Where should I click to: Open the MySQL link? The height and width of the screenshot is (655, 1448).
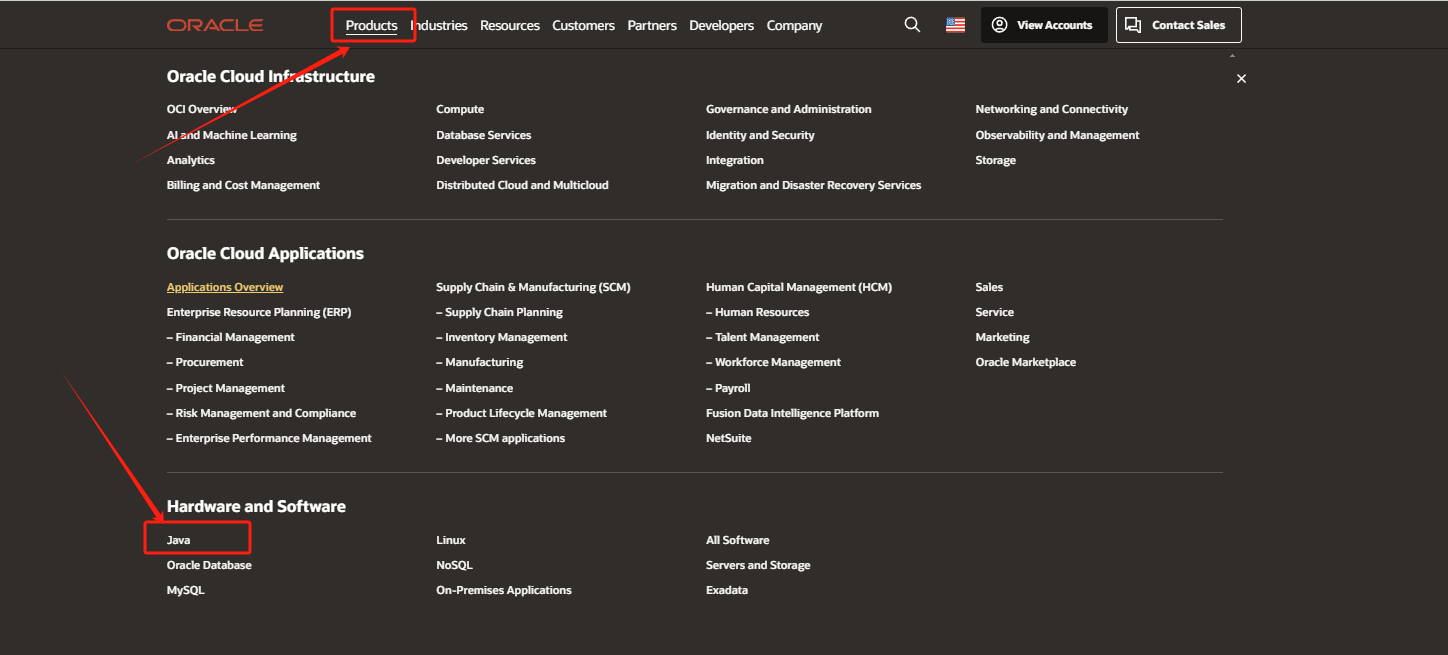coord(185,590)
